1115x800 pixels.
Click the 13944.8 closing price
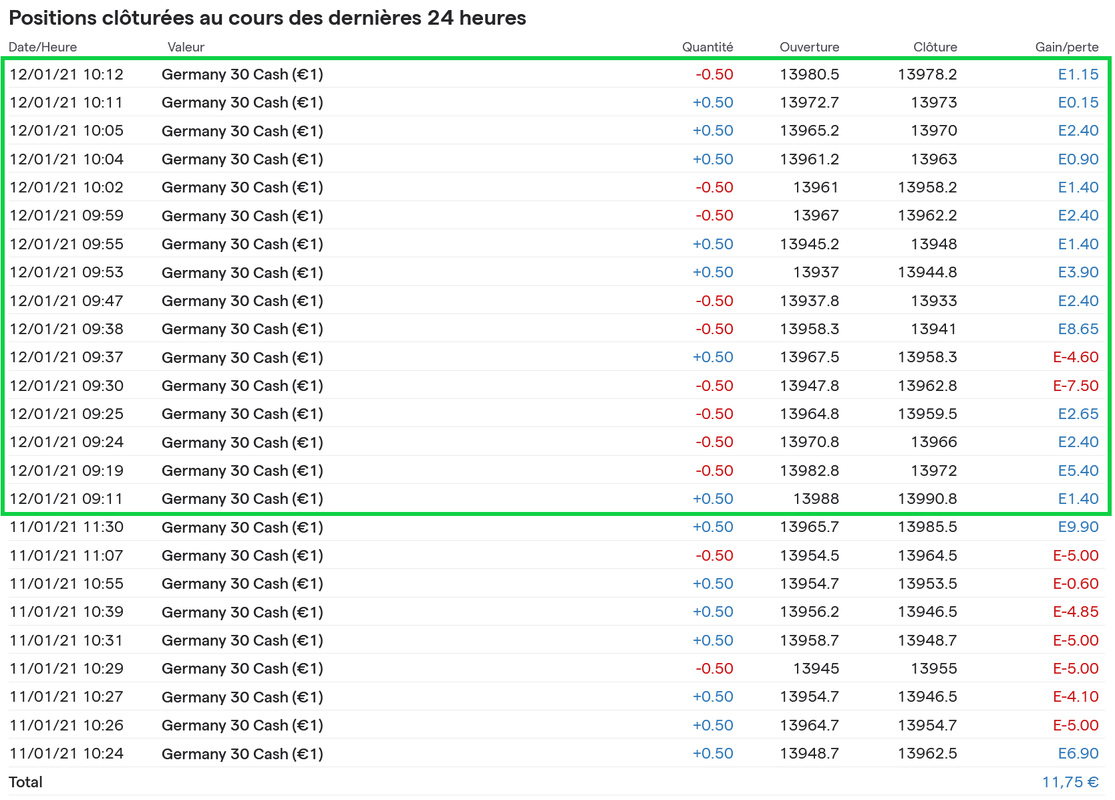click(x=927, y=272)
